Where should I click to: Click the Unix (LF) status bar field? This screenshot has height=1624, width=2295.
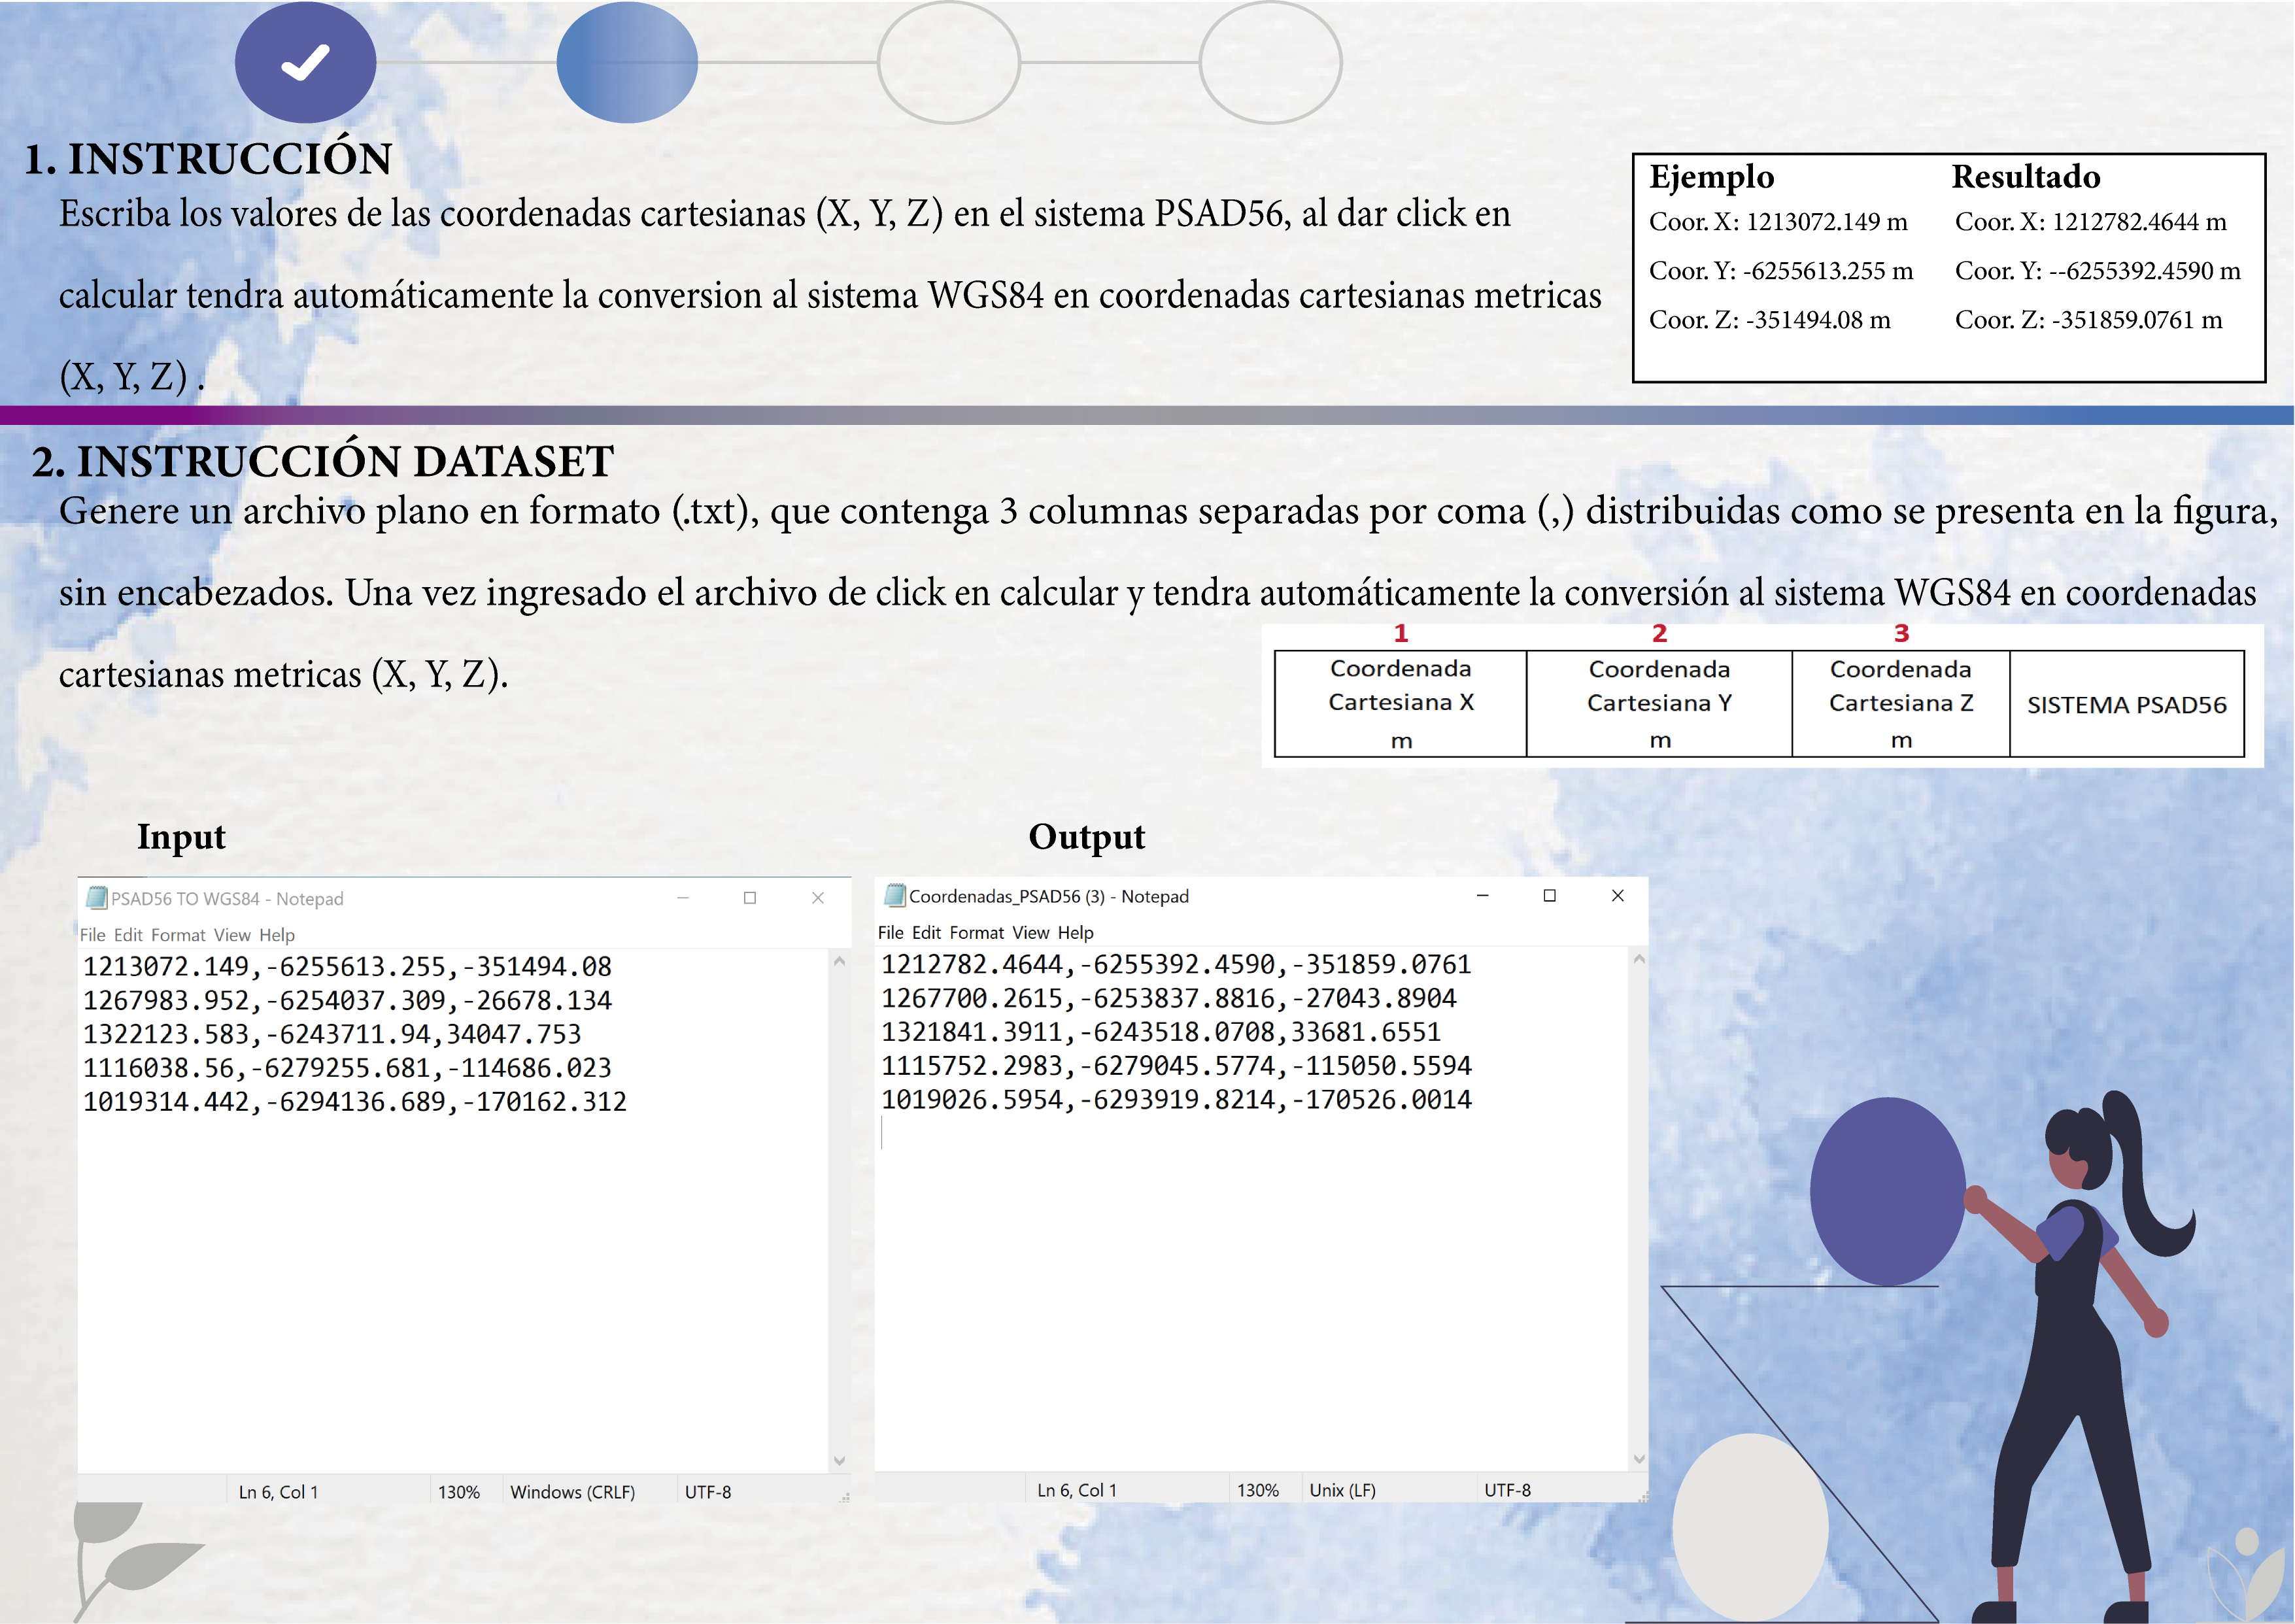[x=1342, y=1490]
